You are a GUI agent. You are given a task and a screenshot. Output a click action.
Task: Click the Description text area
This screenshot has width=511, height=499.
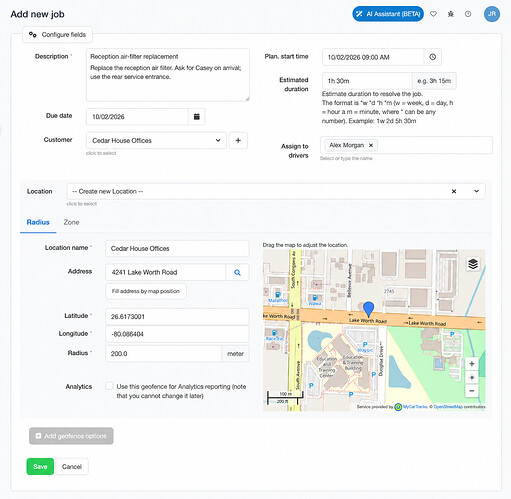pos(168,75)
